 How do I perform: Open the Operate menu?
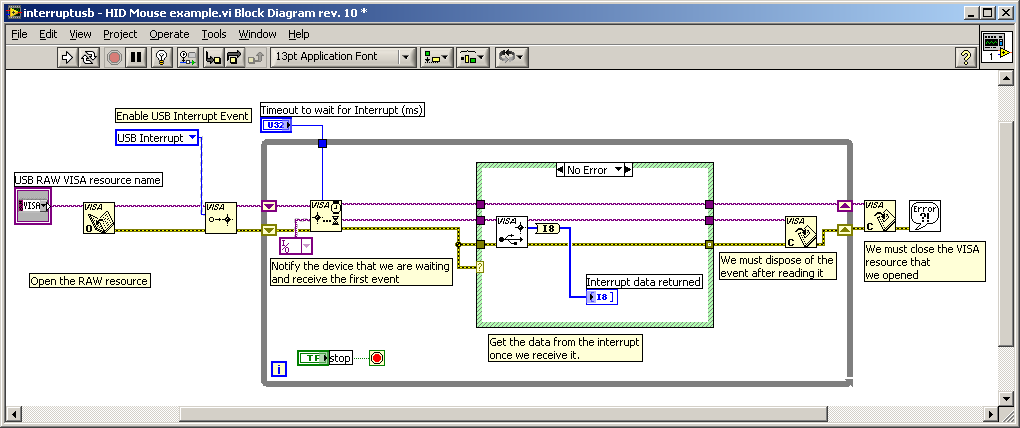click(x=169, y=34)
